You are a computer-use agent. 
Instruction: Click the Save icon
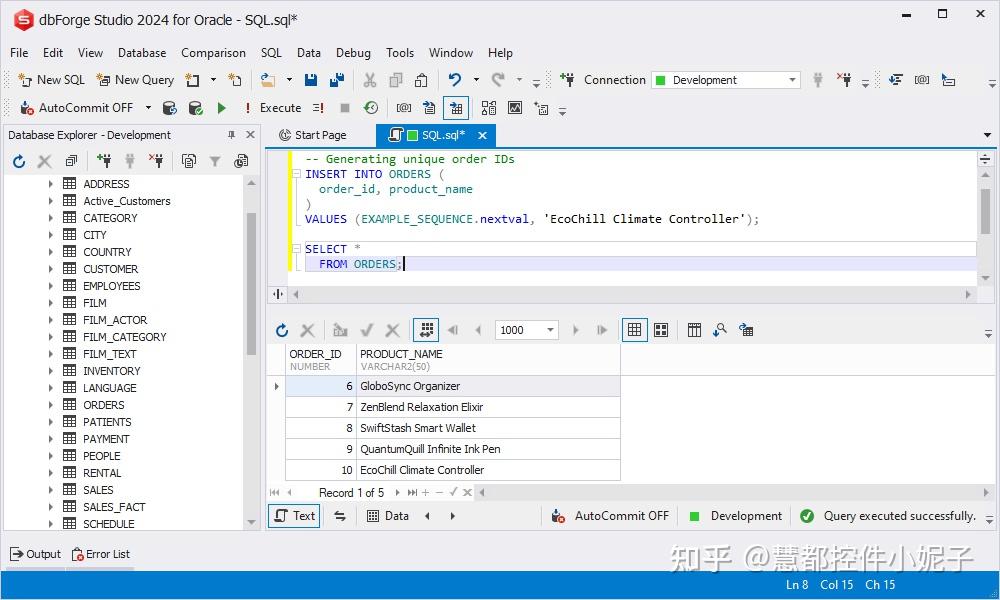point(311,79)
